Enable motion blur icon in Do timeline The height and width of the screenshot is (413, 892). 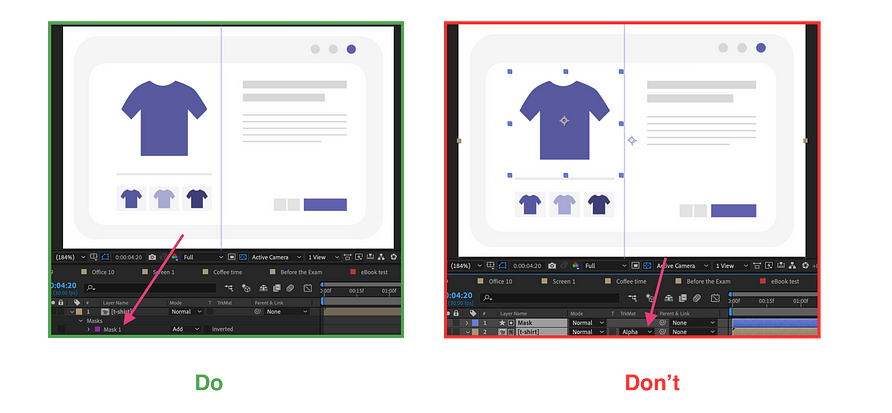(x=291, y=288)
